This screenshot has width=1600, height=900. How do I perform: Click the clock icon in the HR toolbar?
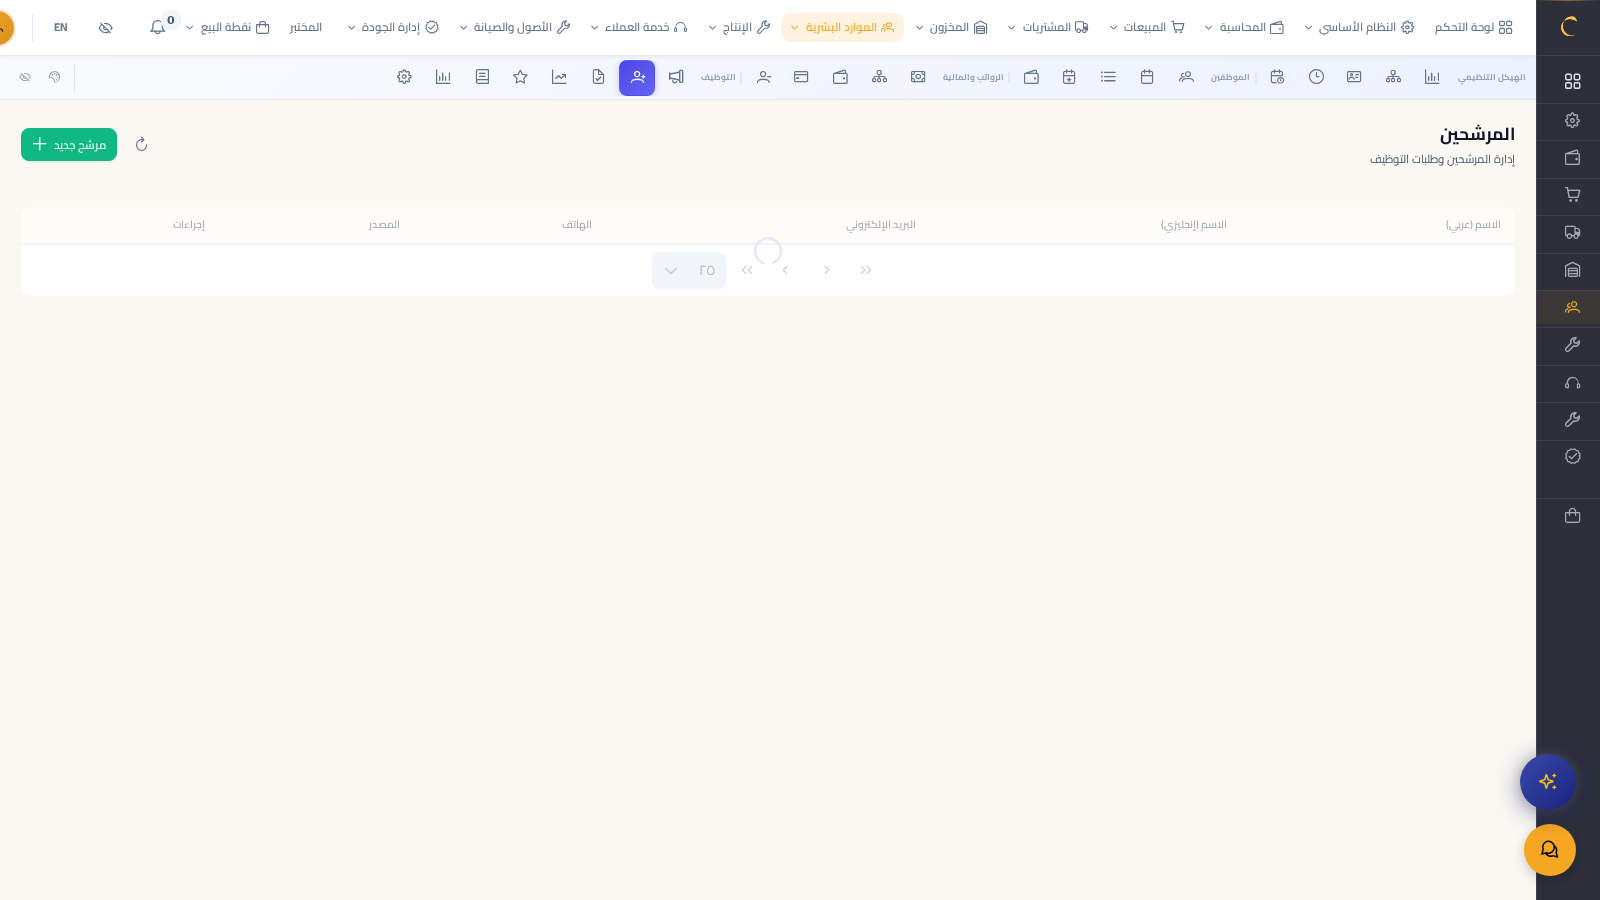click(1316, 77)
